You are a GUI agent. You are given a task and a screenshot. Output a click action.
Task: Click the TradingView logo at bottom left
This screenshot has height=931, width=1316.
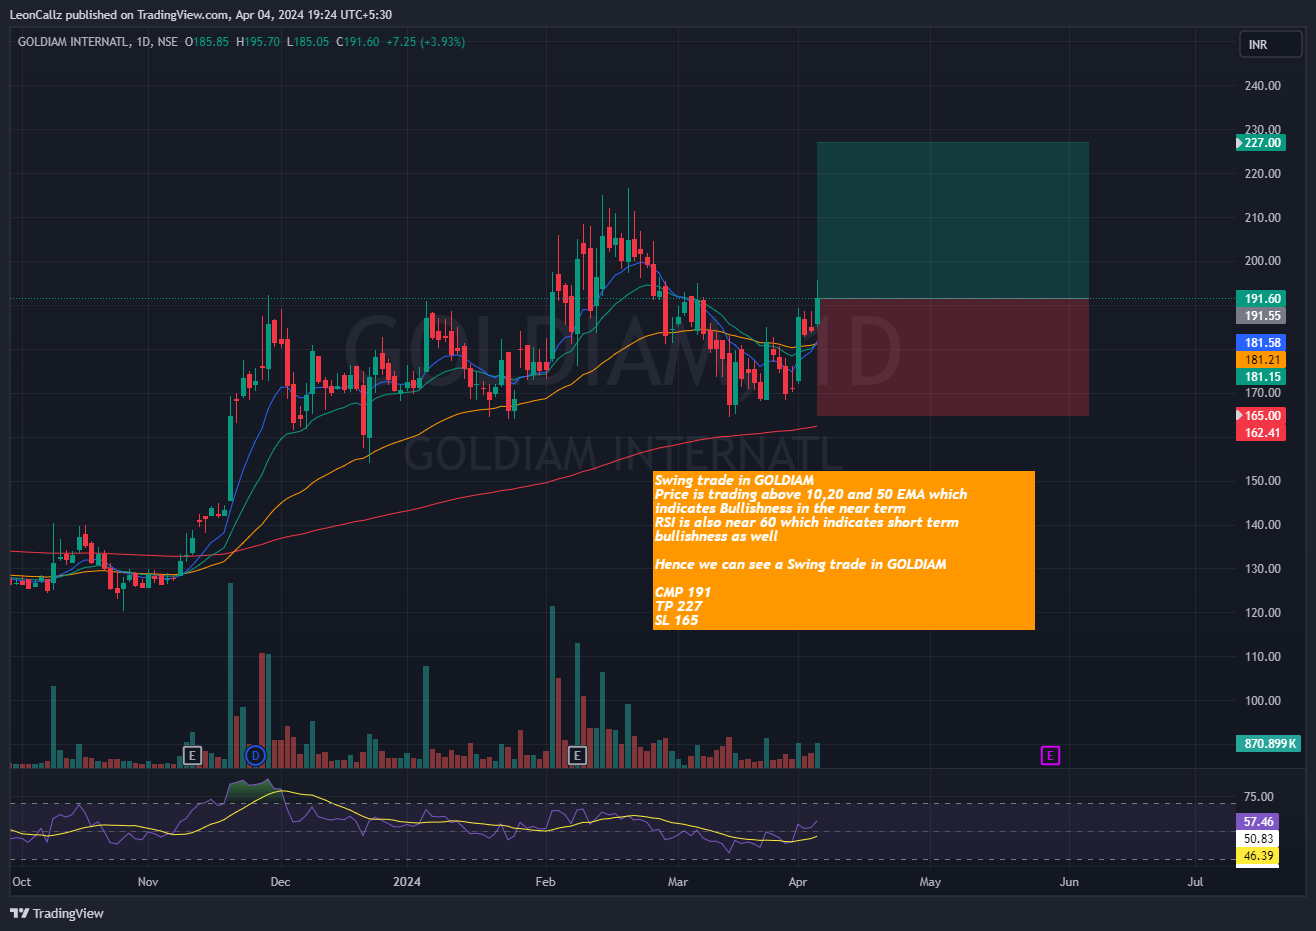[x=57, y=913]
